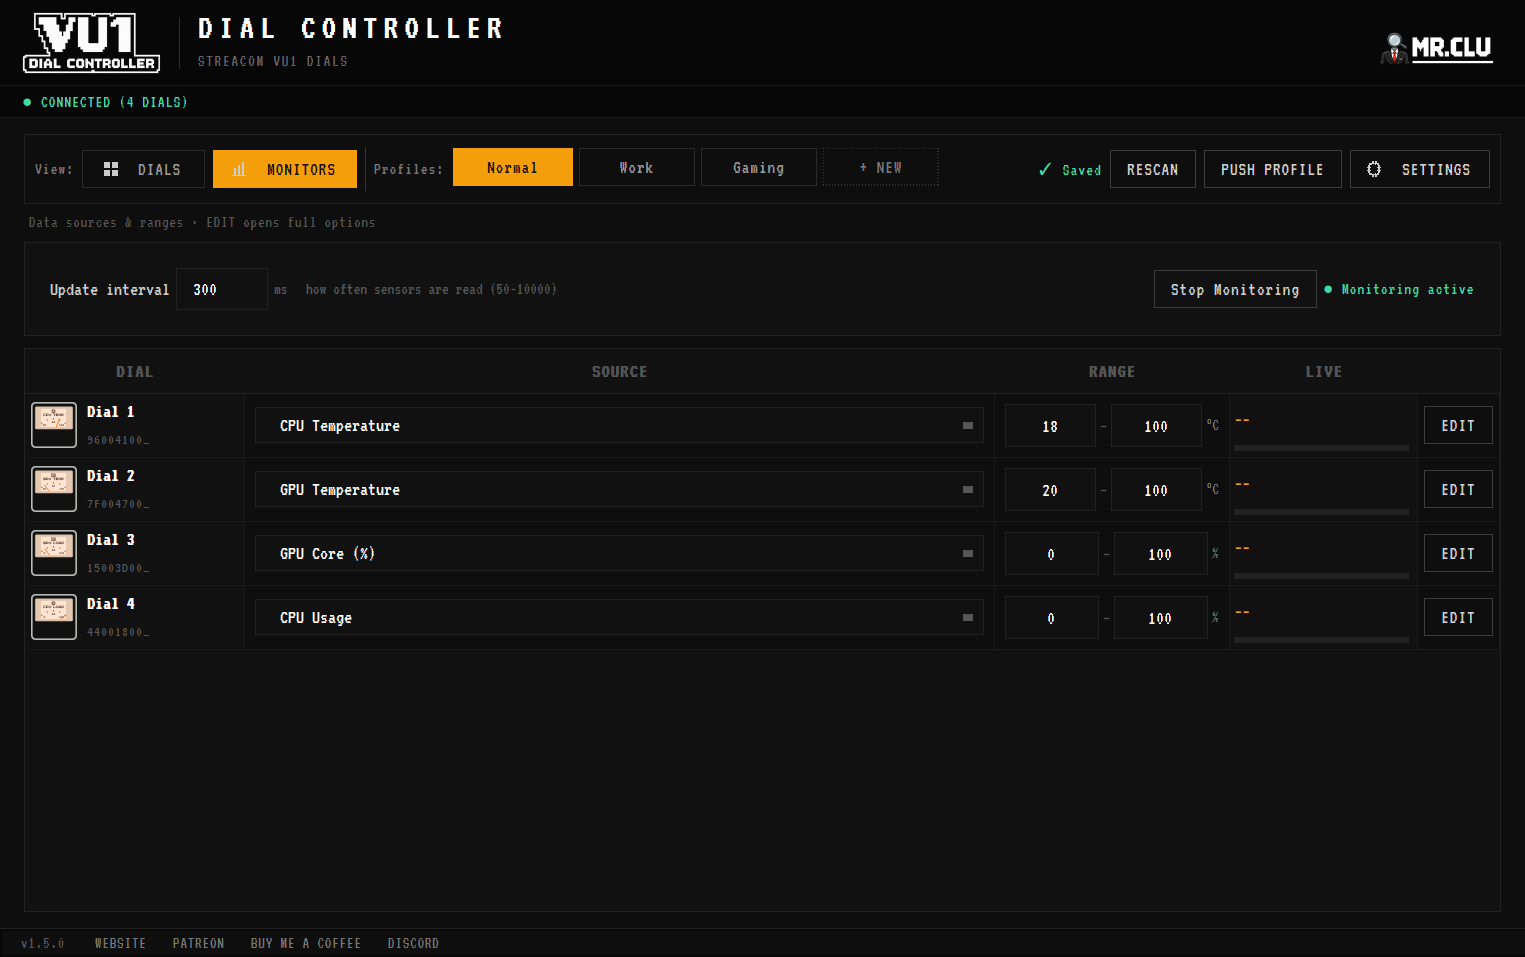
Task: Click the Push Profile button
Action: (1272, 169)
